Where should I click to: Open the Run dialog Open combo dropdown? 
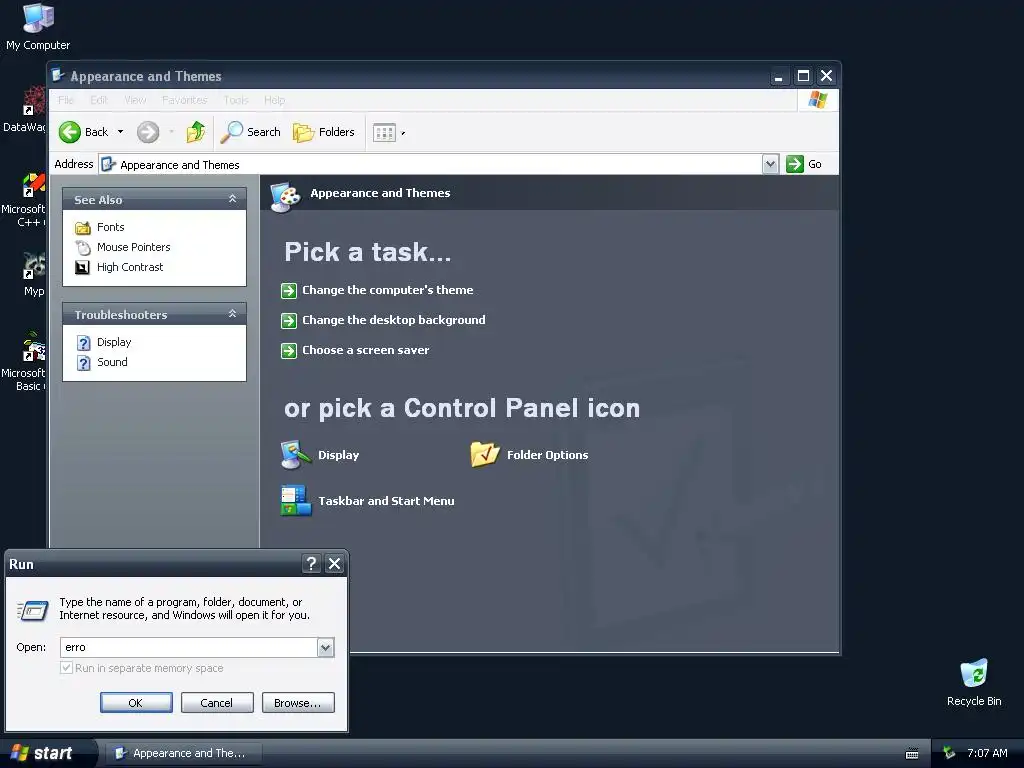click(x=325, y=647)
